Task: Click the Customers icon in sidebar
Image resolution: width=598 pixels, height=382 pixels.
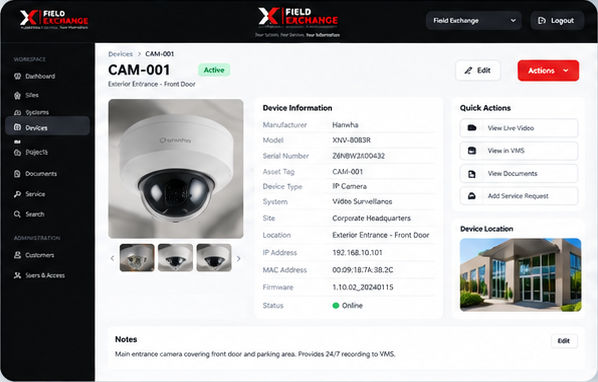Action: (x=17, y=255)
